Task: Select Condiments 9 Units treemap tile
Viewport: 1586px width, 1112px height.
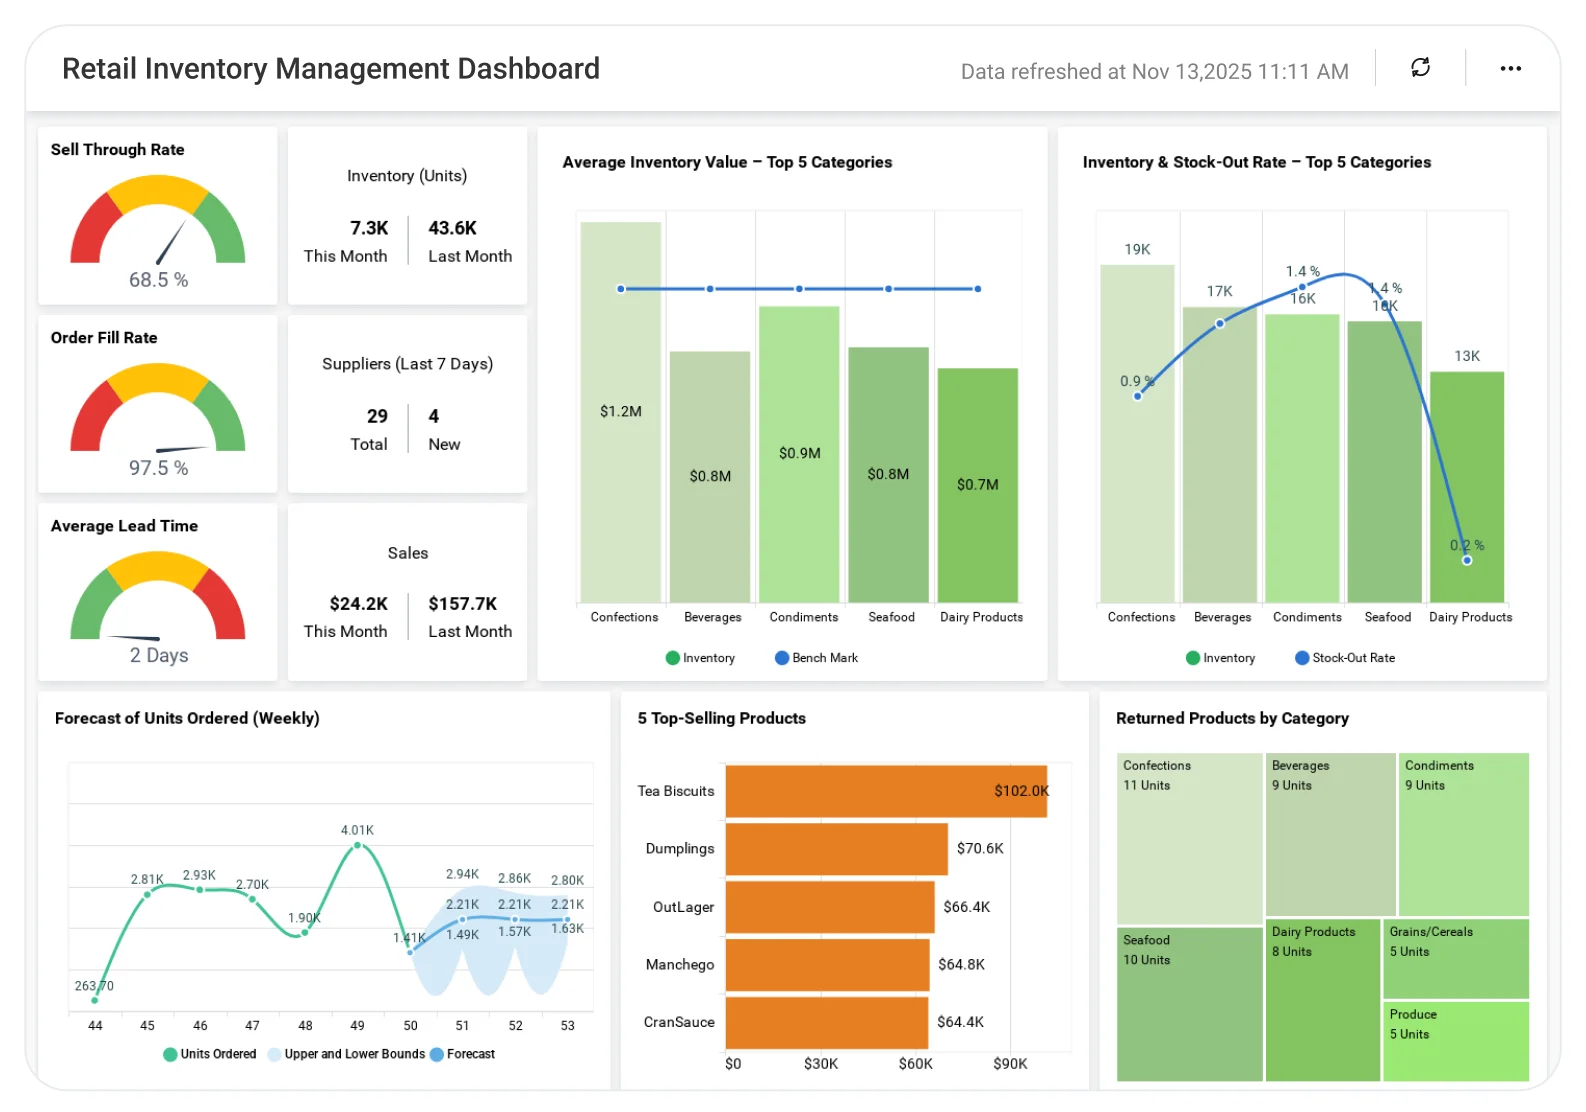Action: (x=1464, y=834)
